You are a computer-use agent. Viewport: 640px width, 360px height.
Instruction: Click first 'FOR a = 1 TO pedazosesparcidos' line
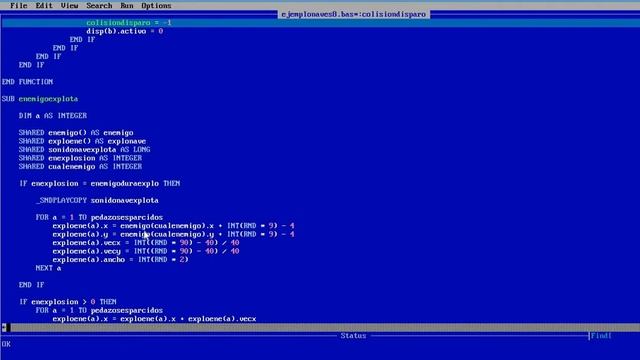(99, 217)
